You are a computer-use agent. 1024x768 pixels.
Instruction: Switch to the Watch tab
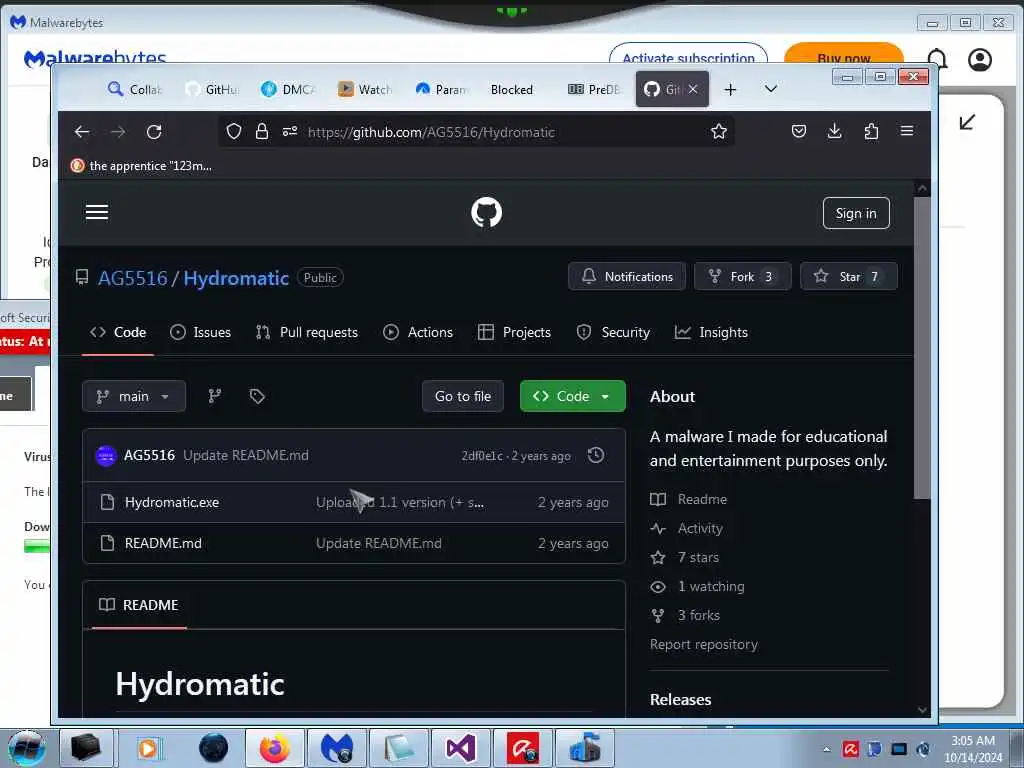(364, 89)
